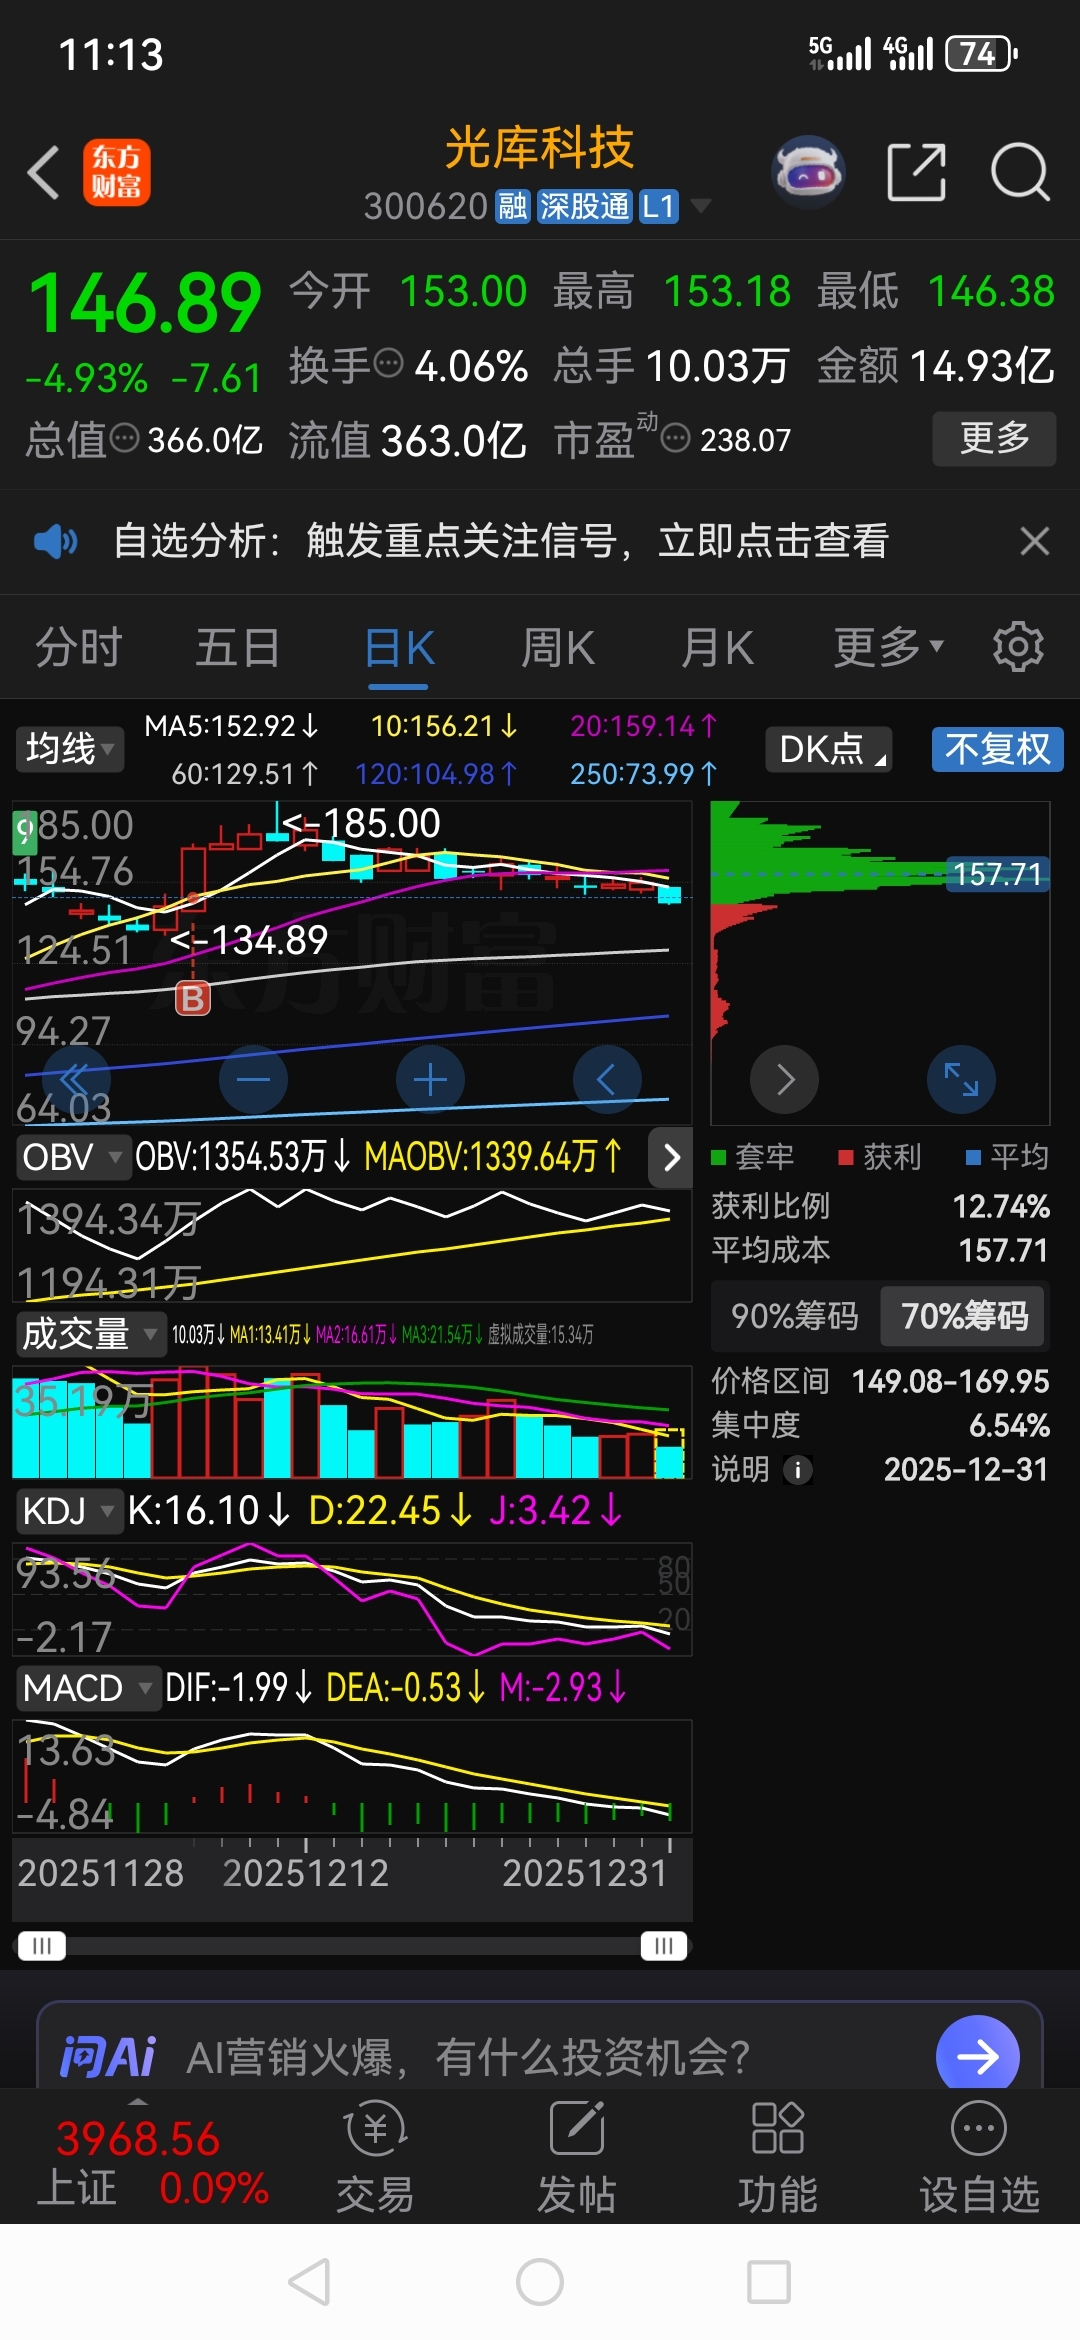
Task: Tap the 更多 quote details button
Action: tap(994, 438)
